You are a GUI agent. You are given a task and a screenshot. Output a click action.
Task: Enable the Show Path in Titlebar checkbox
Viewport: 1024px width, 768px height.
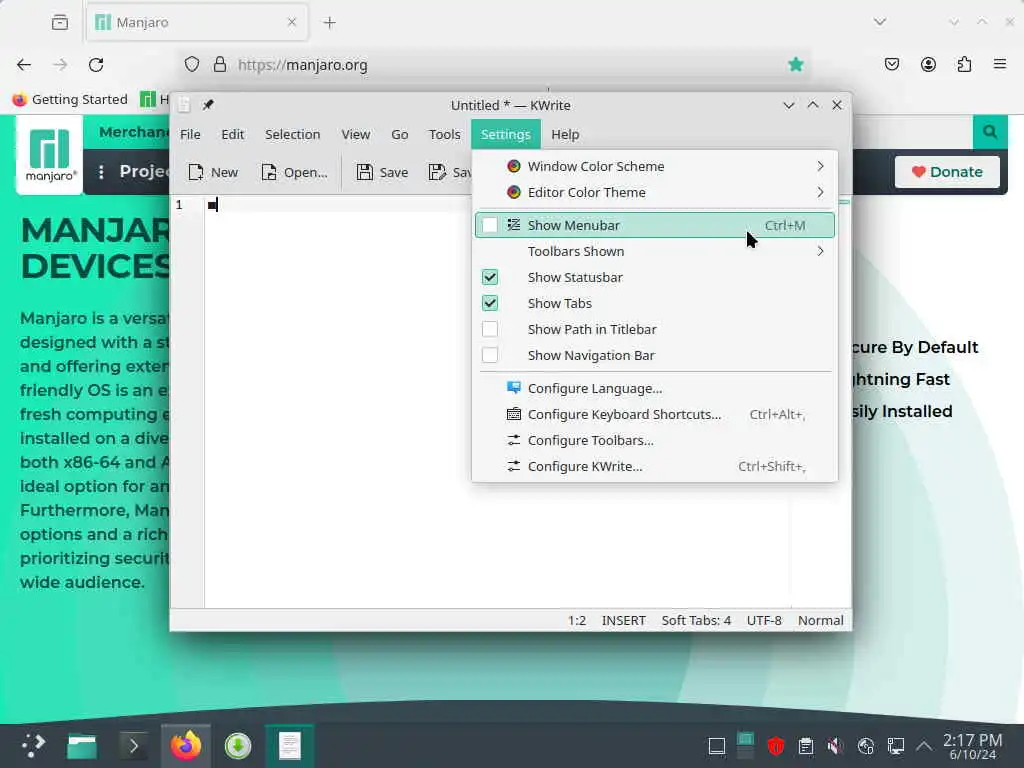pyautogui.click(x=490, y=329)
